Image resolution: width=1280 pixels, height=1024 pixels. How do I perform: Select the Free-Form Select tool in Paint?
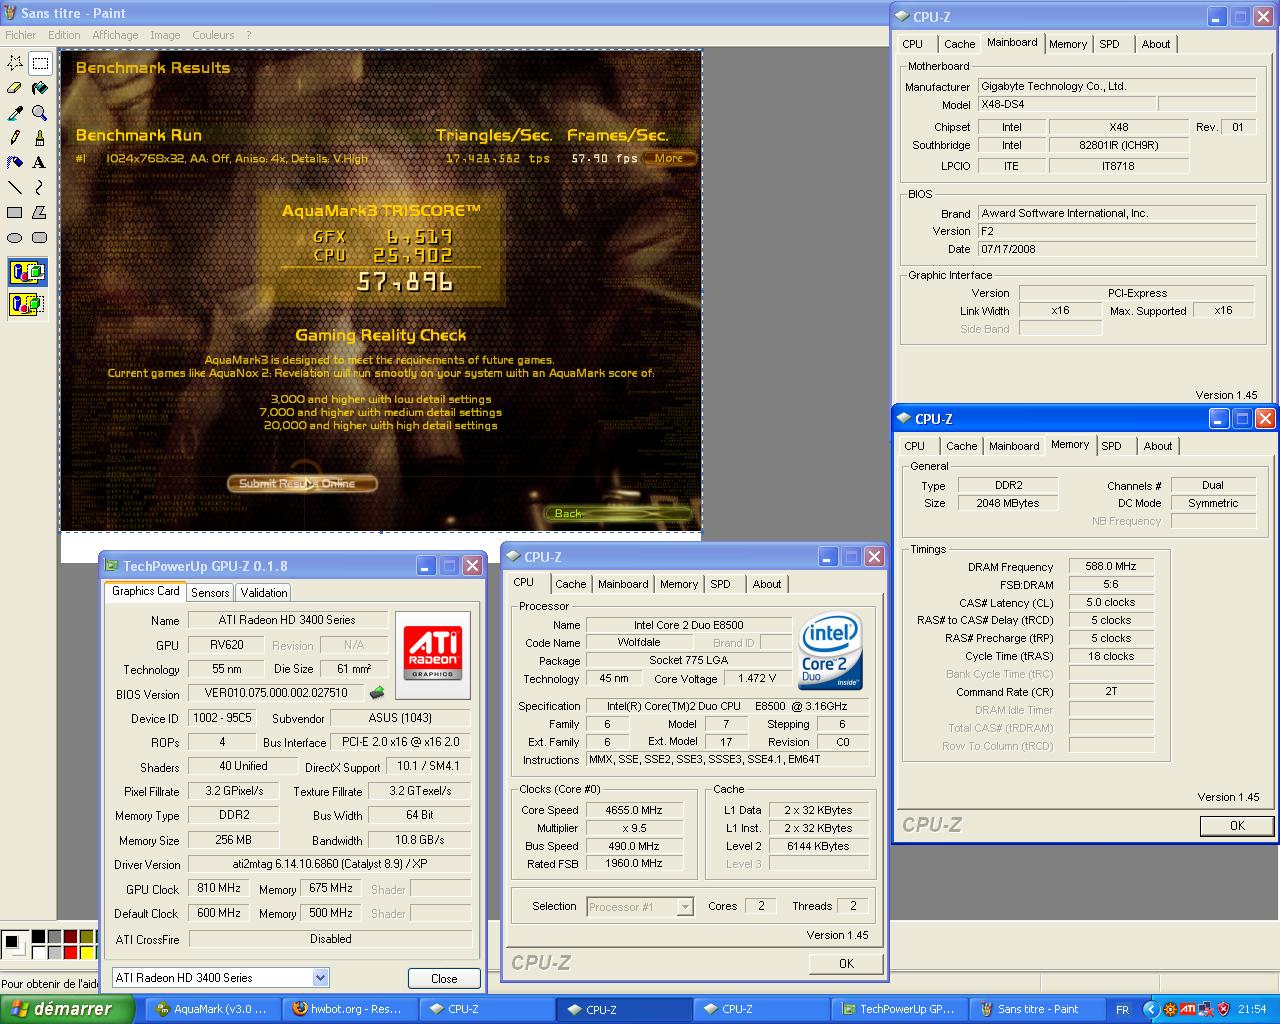[x=15, y=62]
